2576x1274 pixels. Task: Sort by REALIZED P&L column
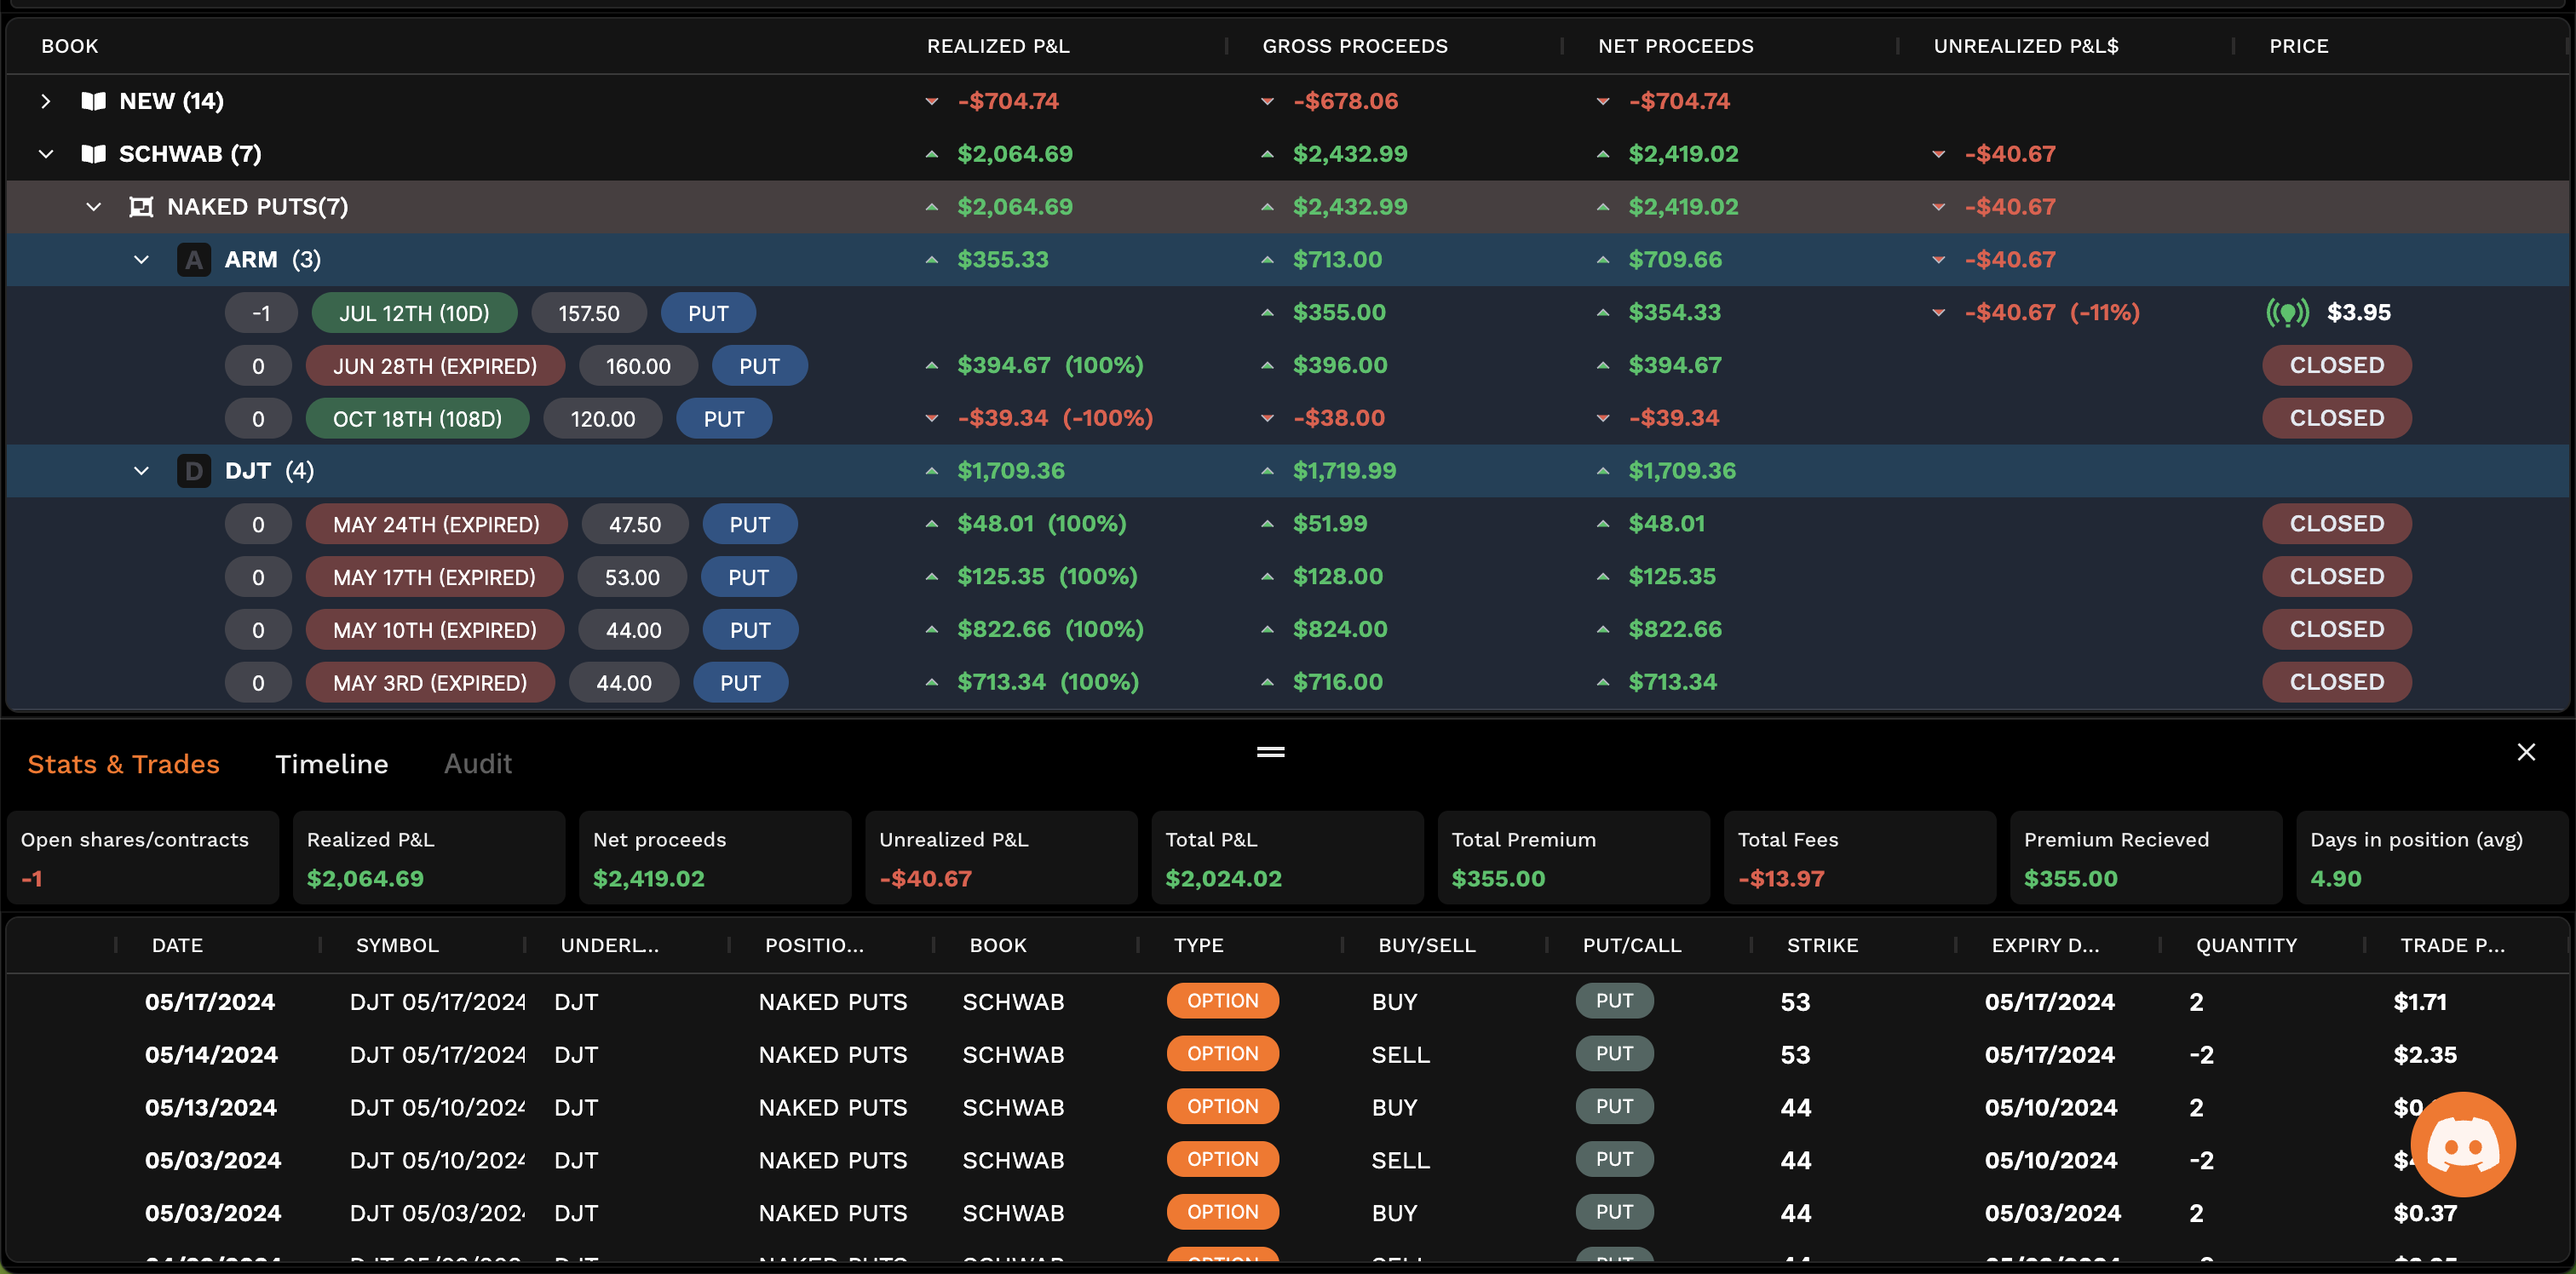pyautogui.click(x=997, y=46)
